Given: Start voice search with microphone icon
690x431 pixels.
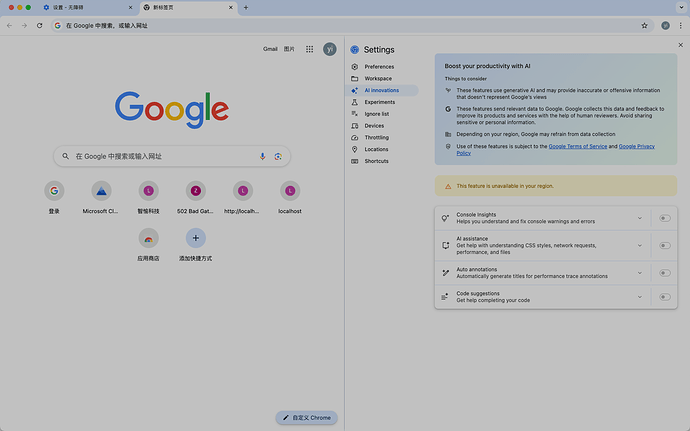Looking at the screenshot, I should click(x=262, y=156).
